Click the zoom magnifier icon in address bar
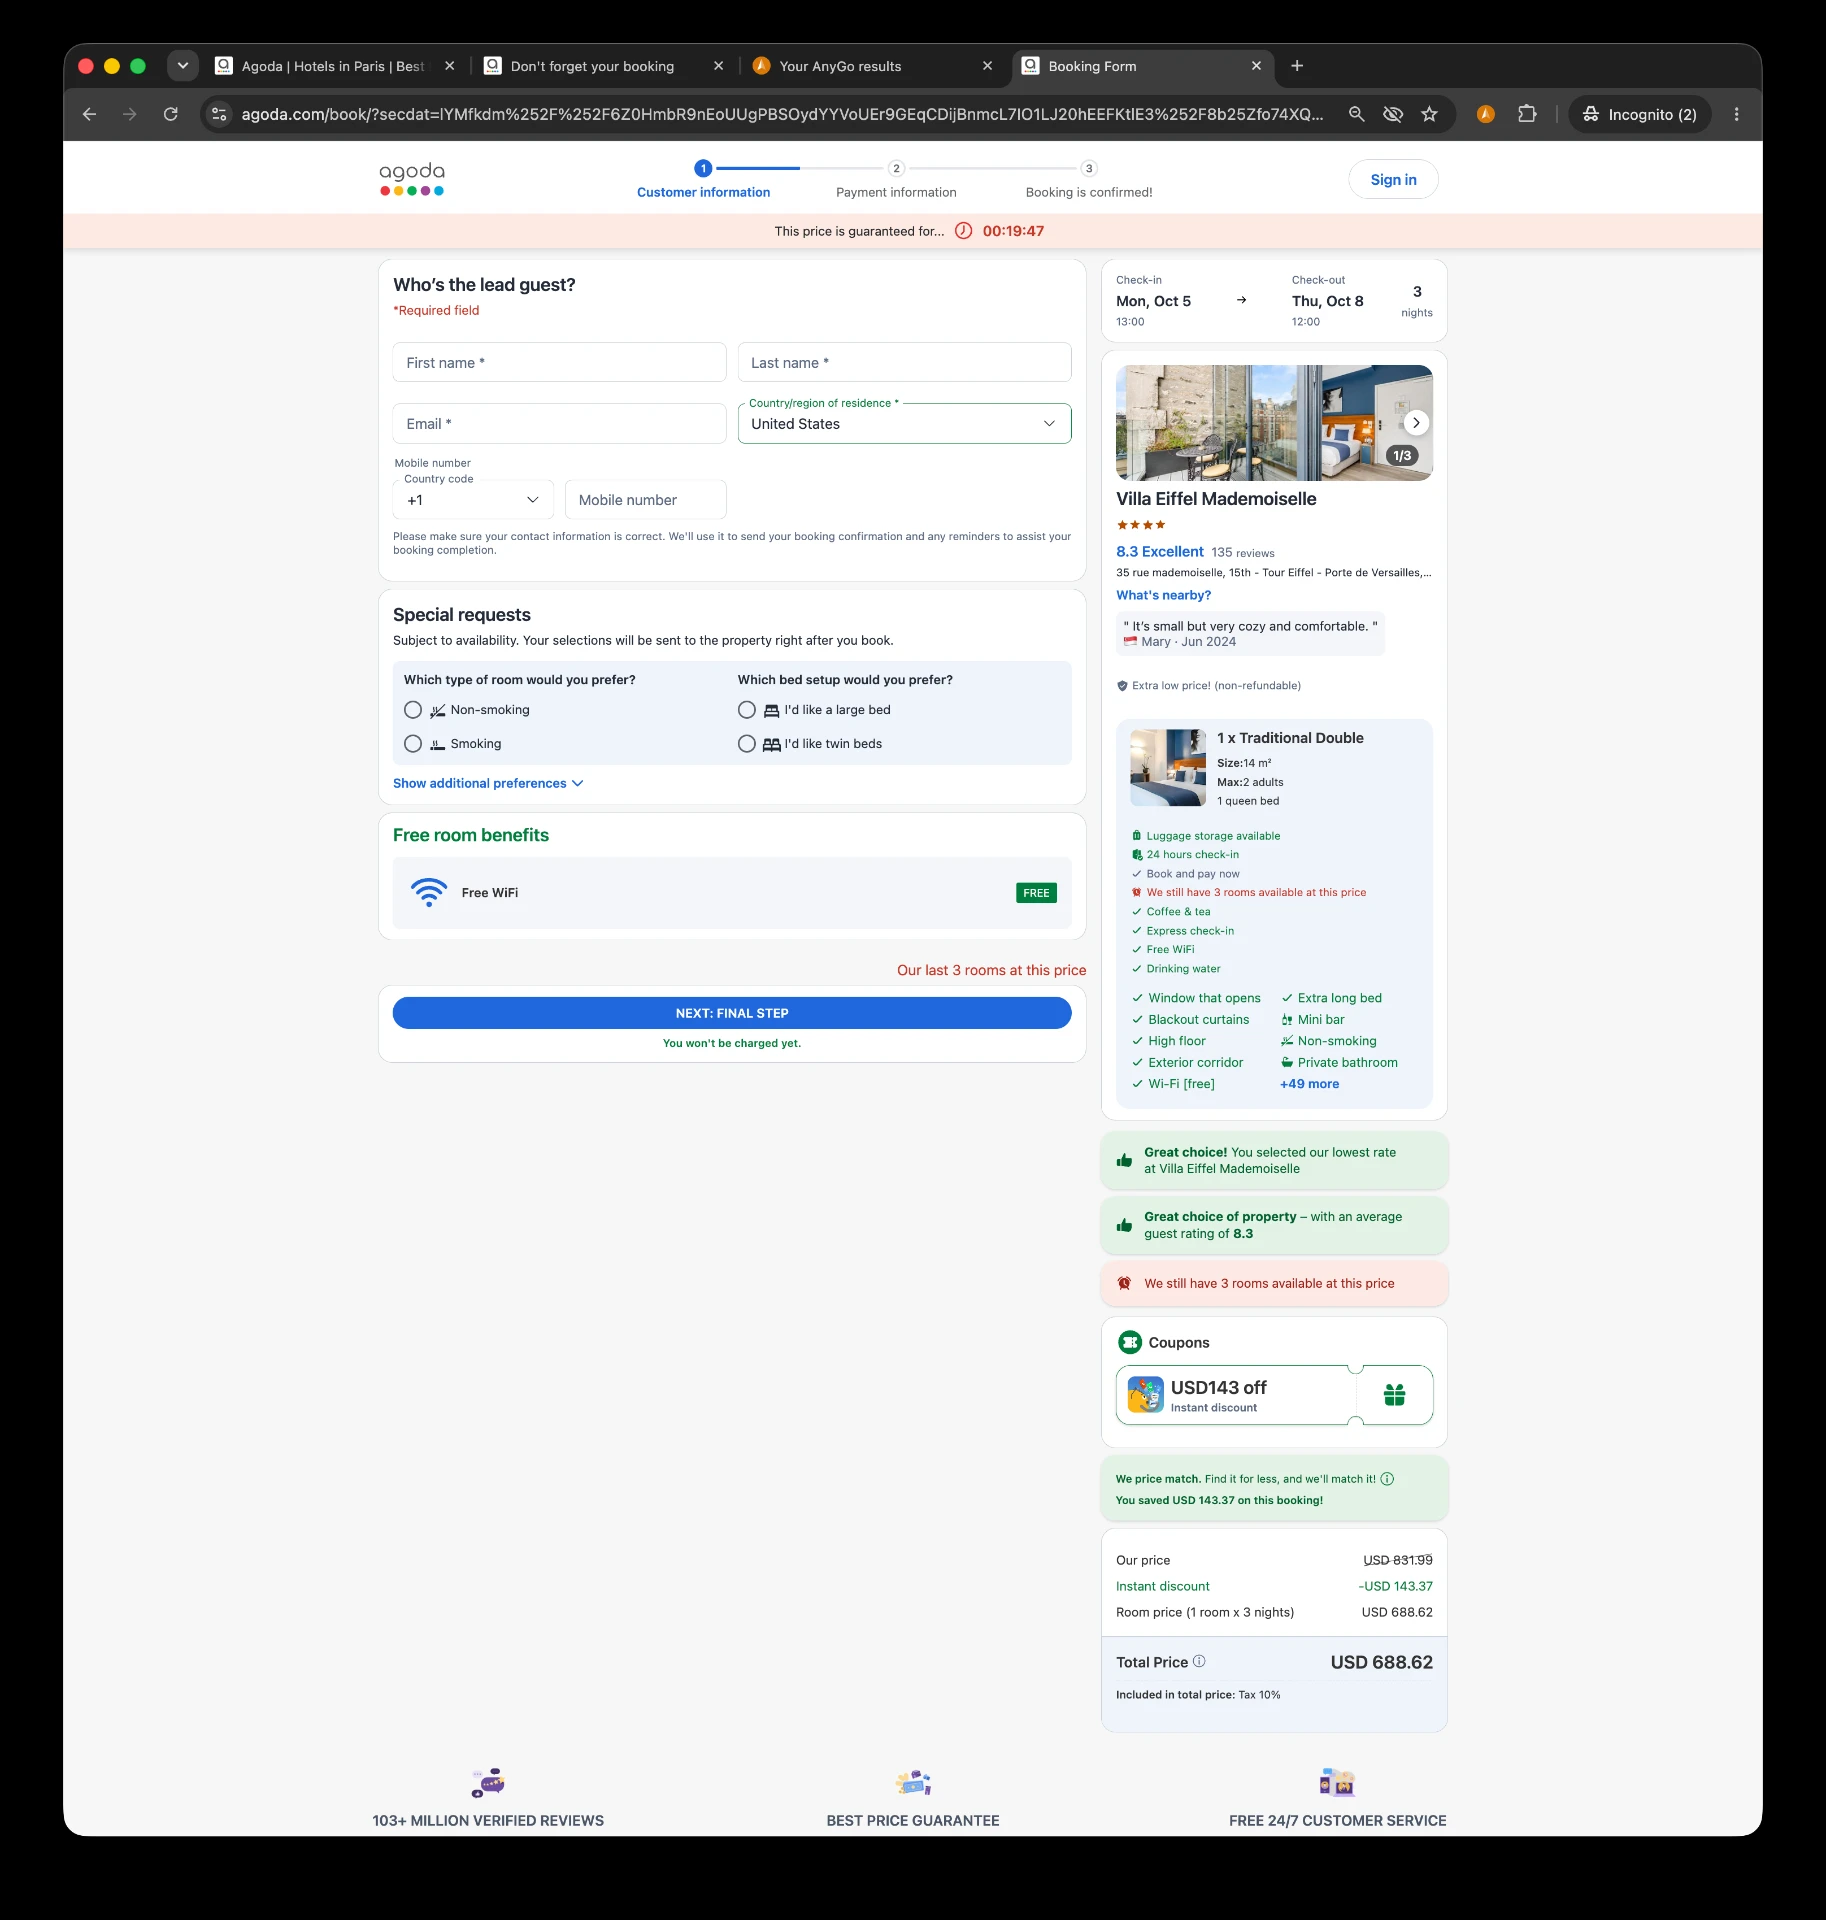The image size is (1826, 1920). point(1356,114)
